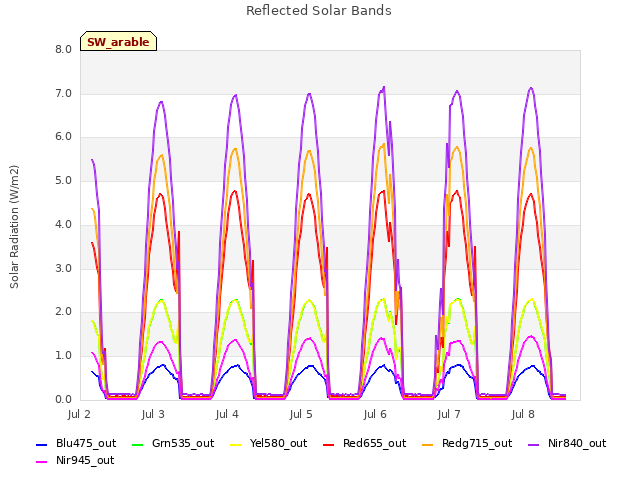Click the Jul 2 x-axis tick label

79,415
